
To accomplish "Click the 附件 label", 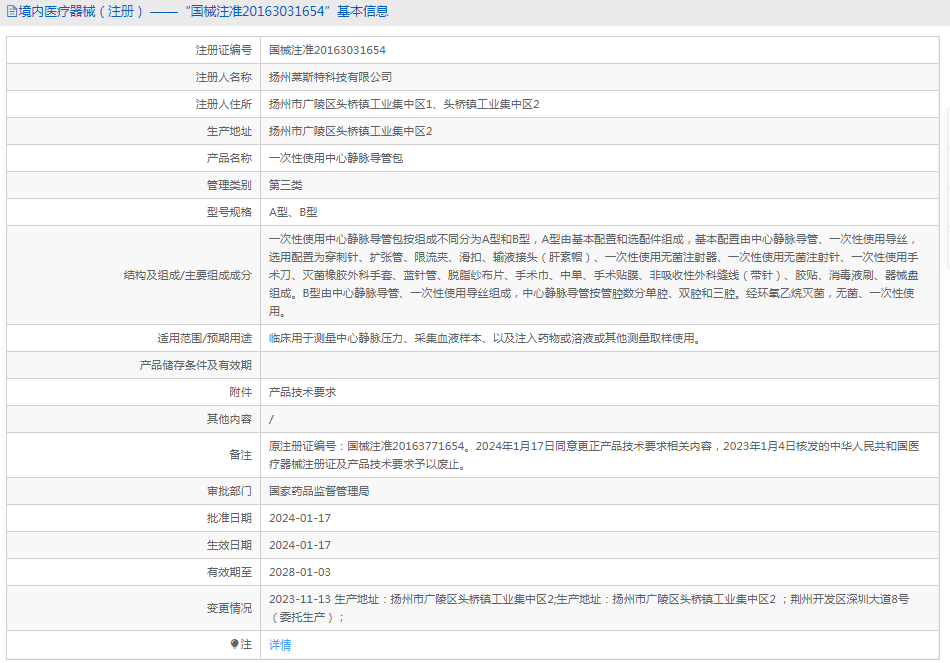I will click(x=241, y=392).
